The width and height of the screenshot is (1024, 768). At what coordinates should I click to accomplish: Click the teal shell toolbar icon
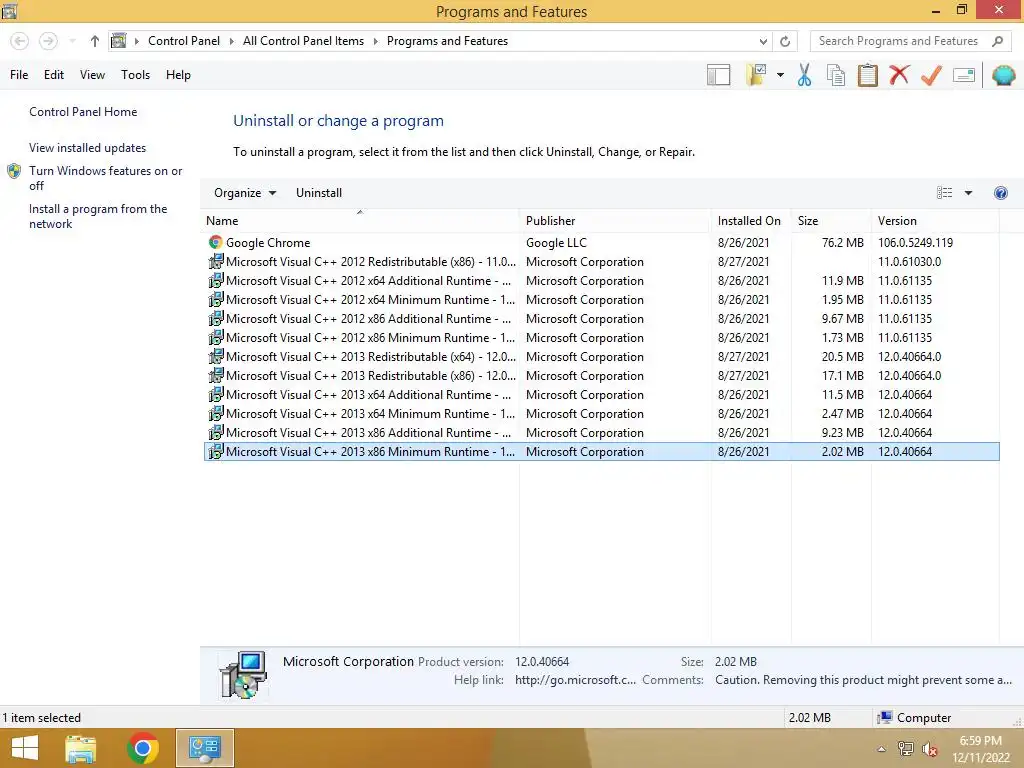pos(1004,75)
